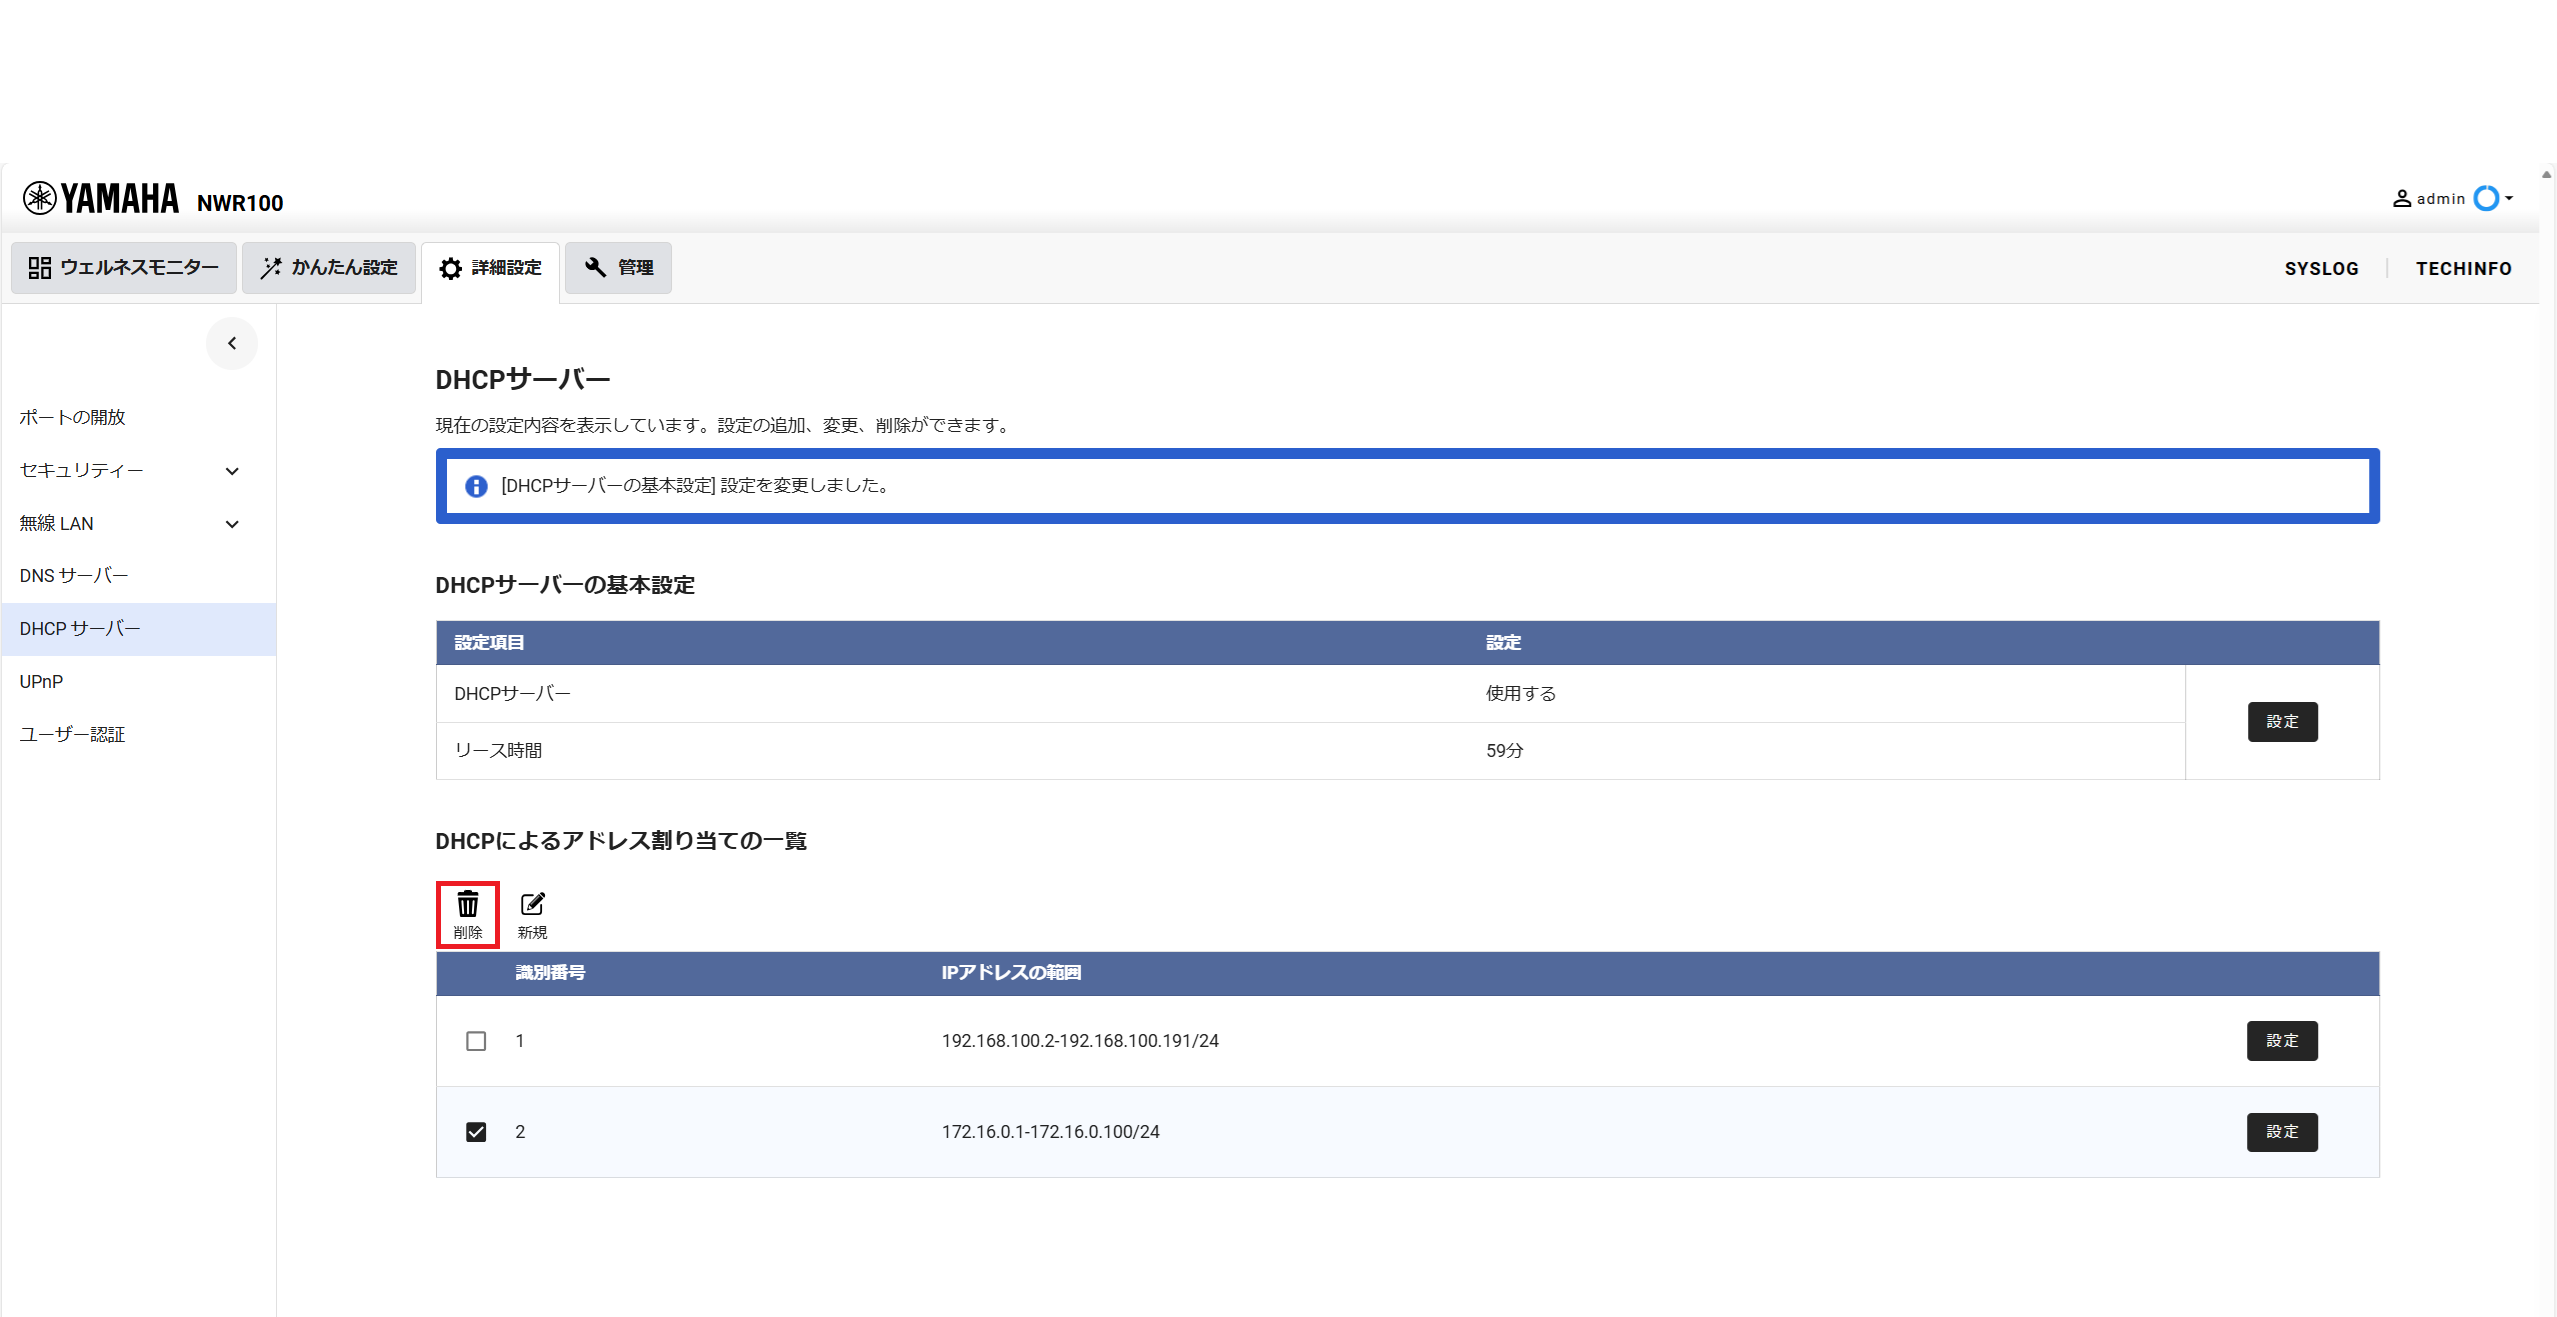Uncheck the checkbox for ID 2
Viewport: 2557px width, 1317px height.
pyautogui.click(x=476, y=1132)
